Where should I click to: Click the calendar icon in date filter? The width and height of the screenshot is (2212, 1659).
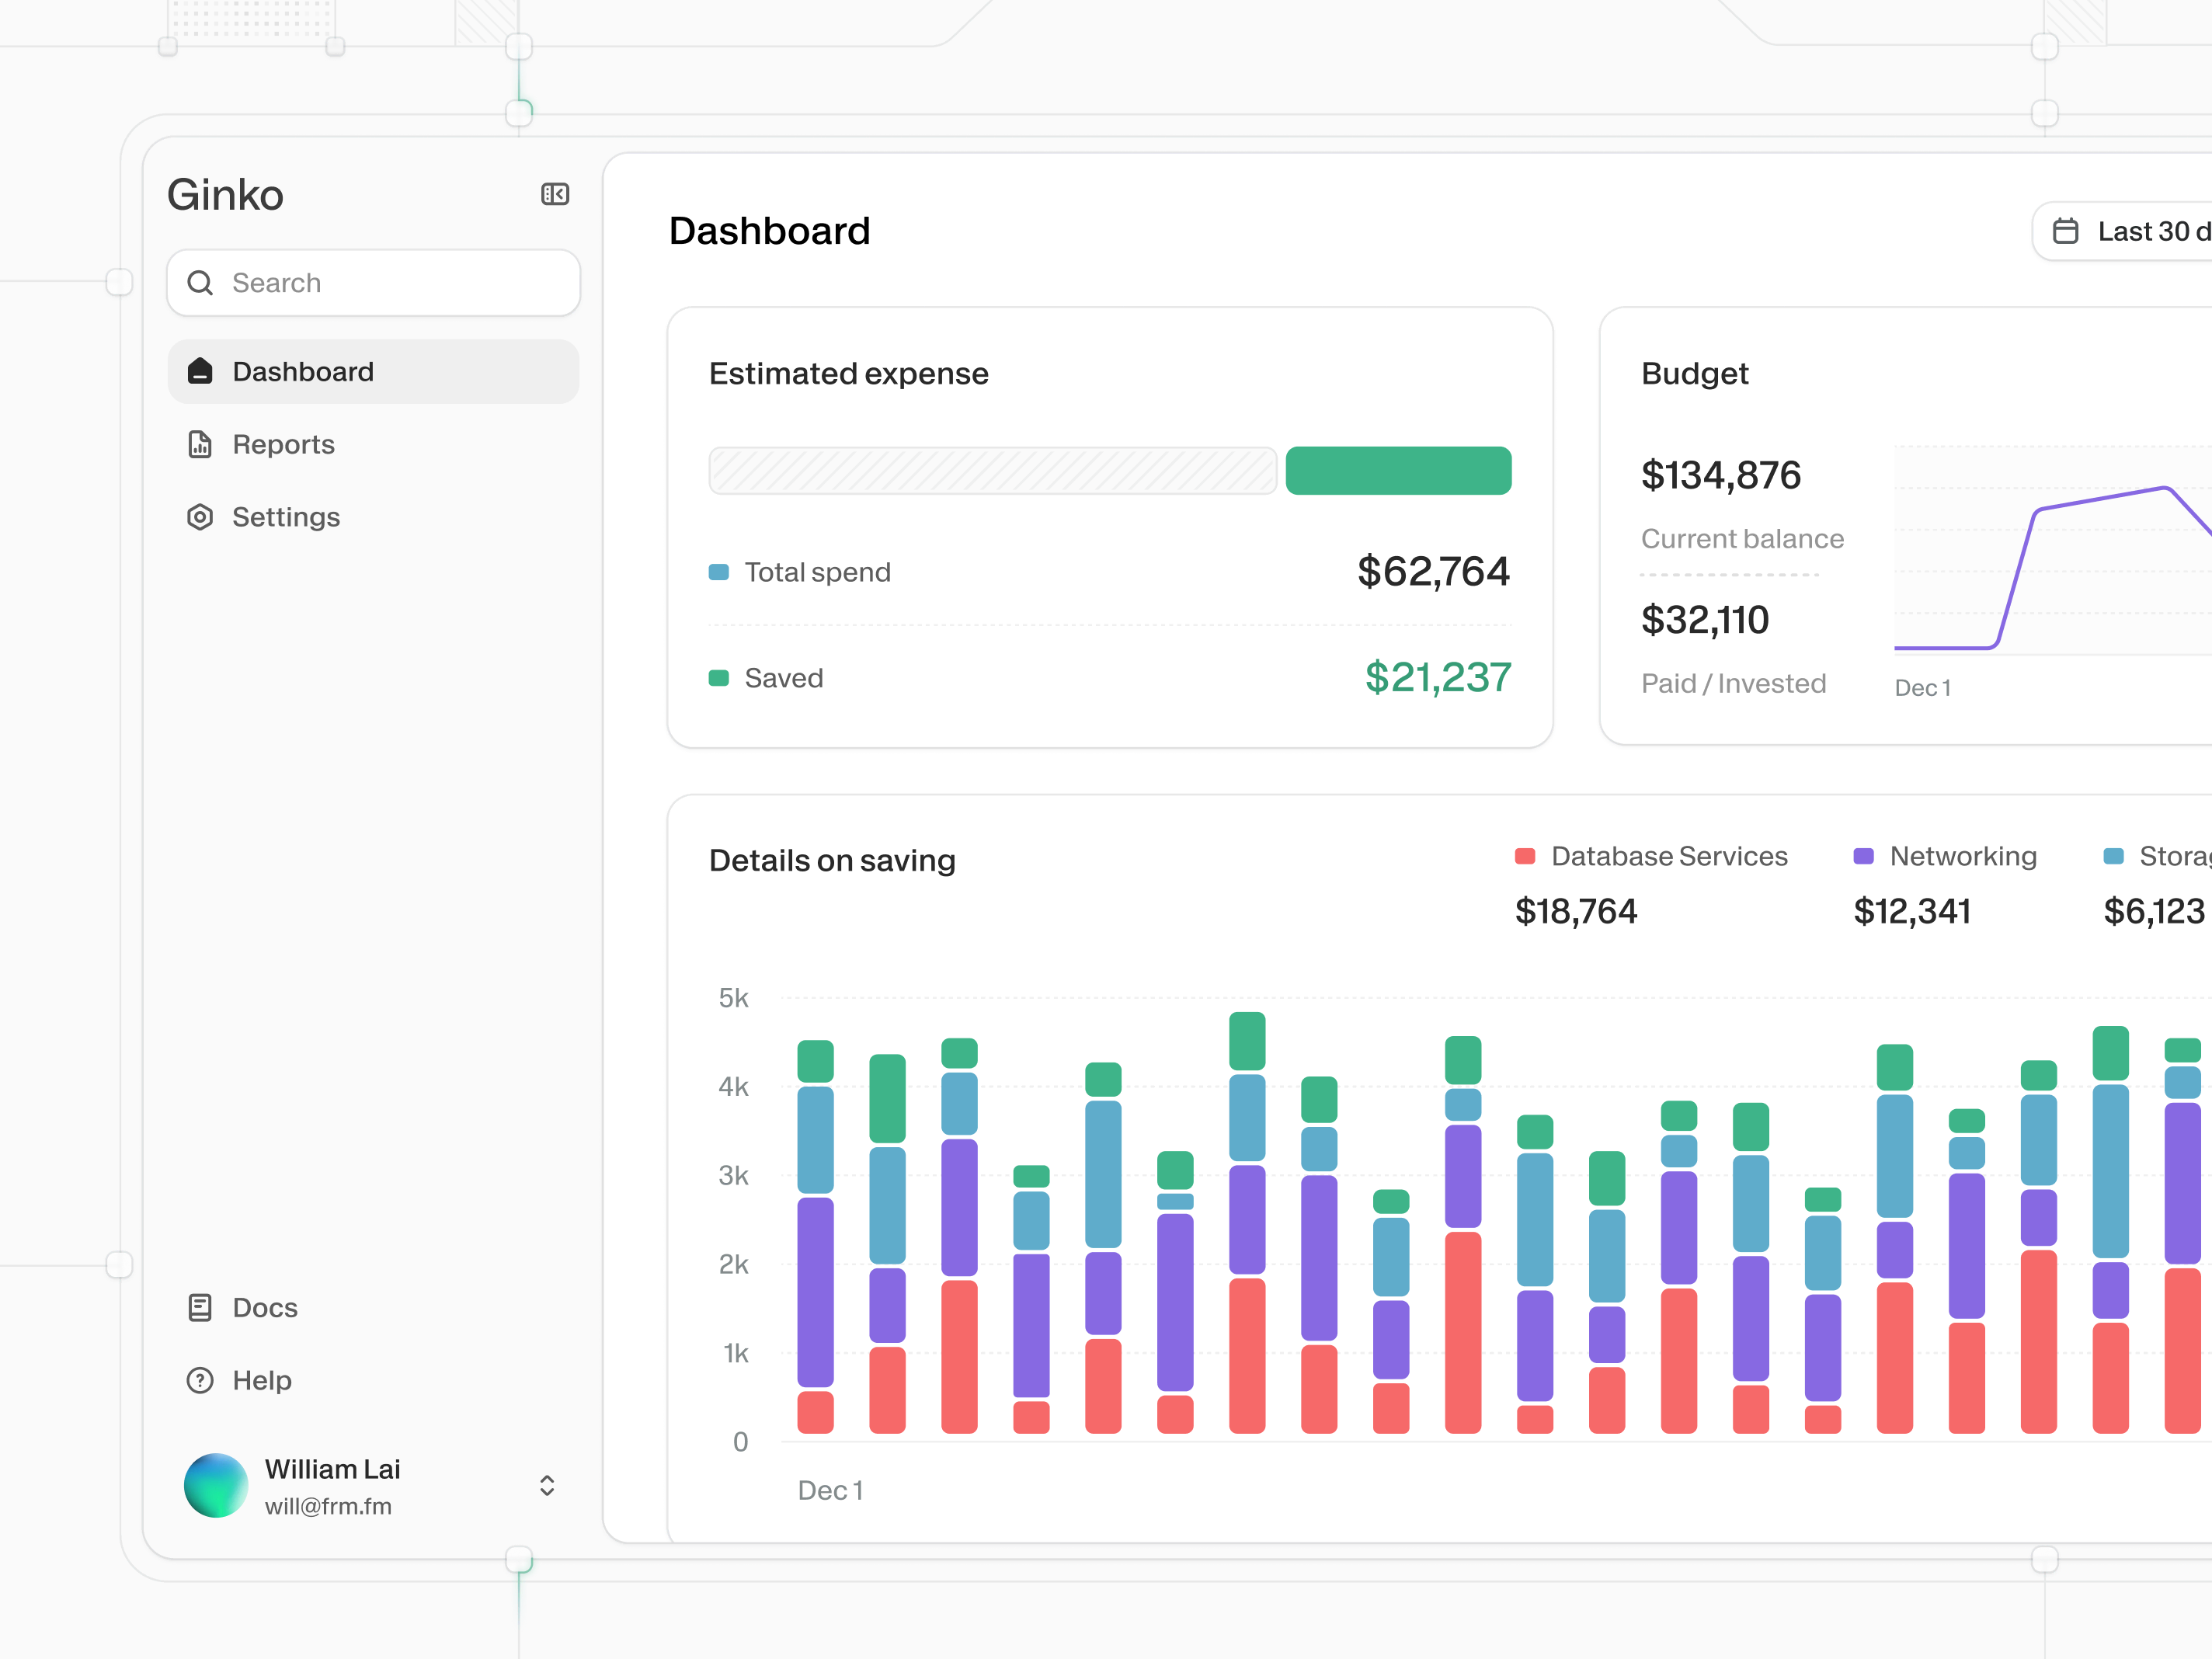(x=2065, y=231)
